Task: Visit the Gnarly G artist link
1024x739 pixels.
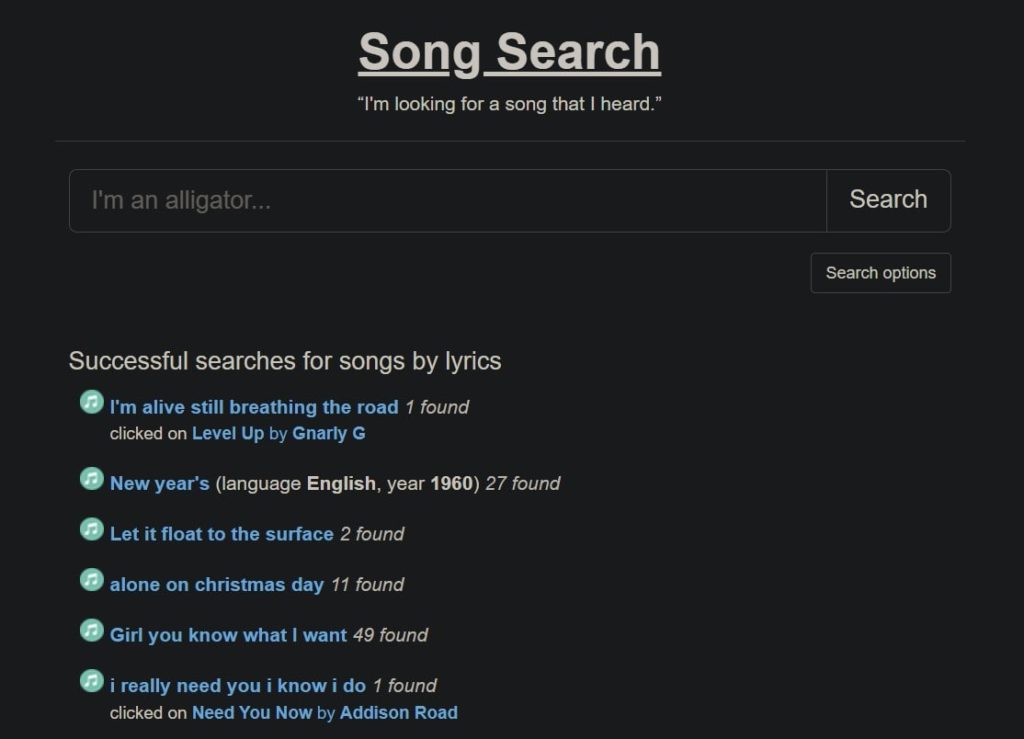Action: pos(328,434)
